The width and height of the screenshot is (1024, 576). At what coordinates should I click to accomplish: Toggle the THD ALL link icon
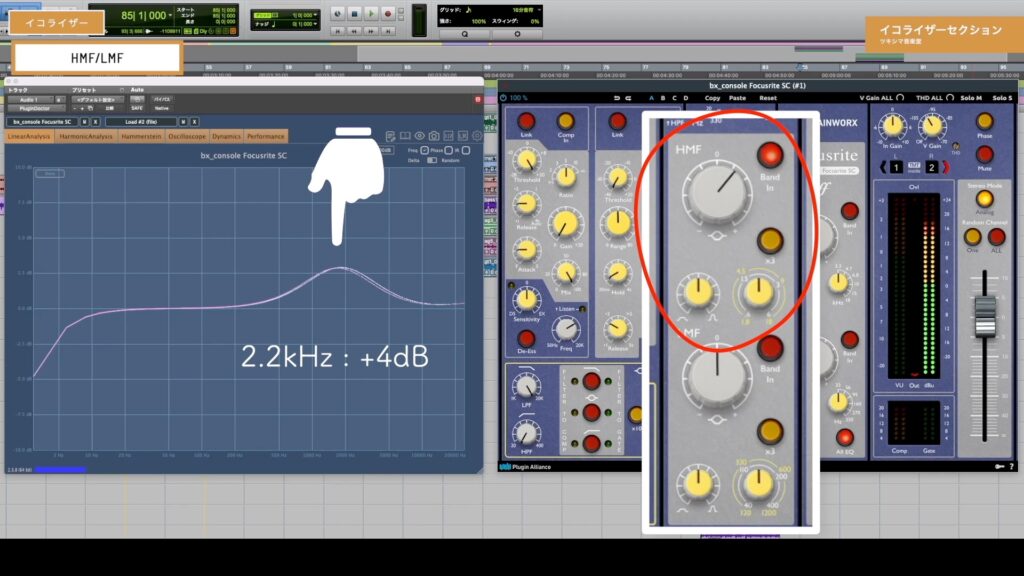pyautogui.click(x=950, y=98)
